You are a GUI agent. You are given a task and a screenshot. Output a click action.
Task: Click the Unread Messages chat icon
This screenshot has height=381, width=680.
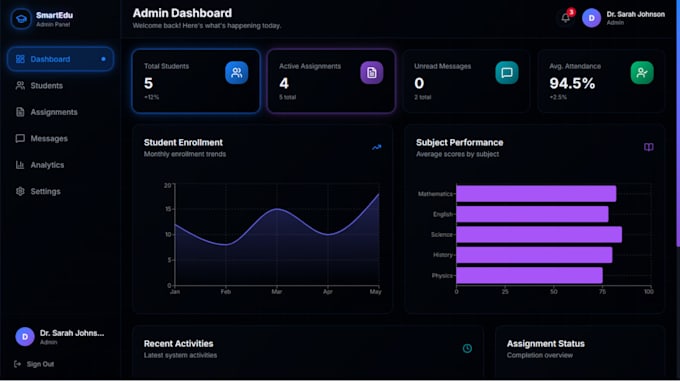pos(507,72)
